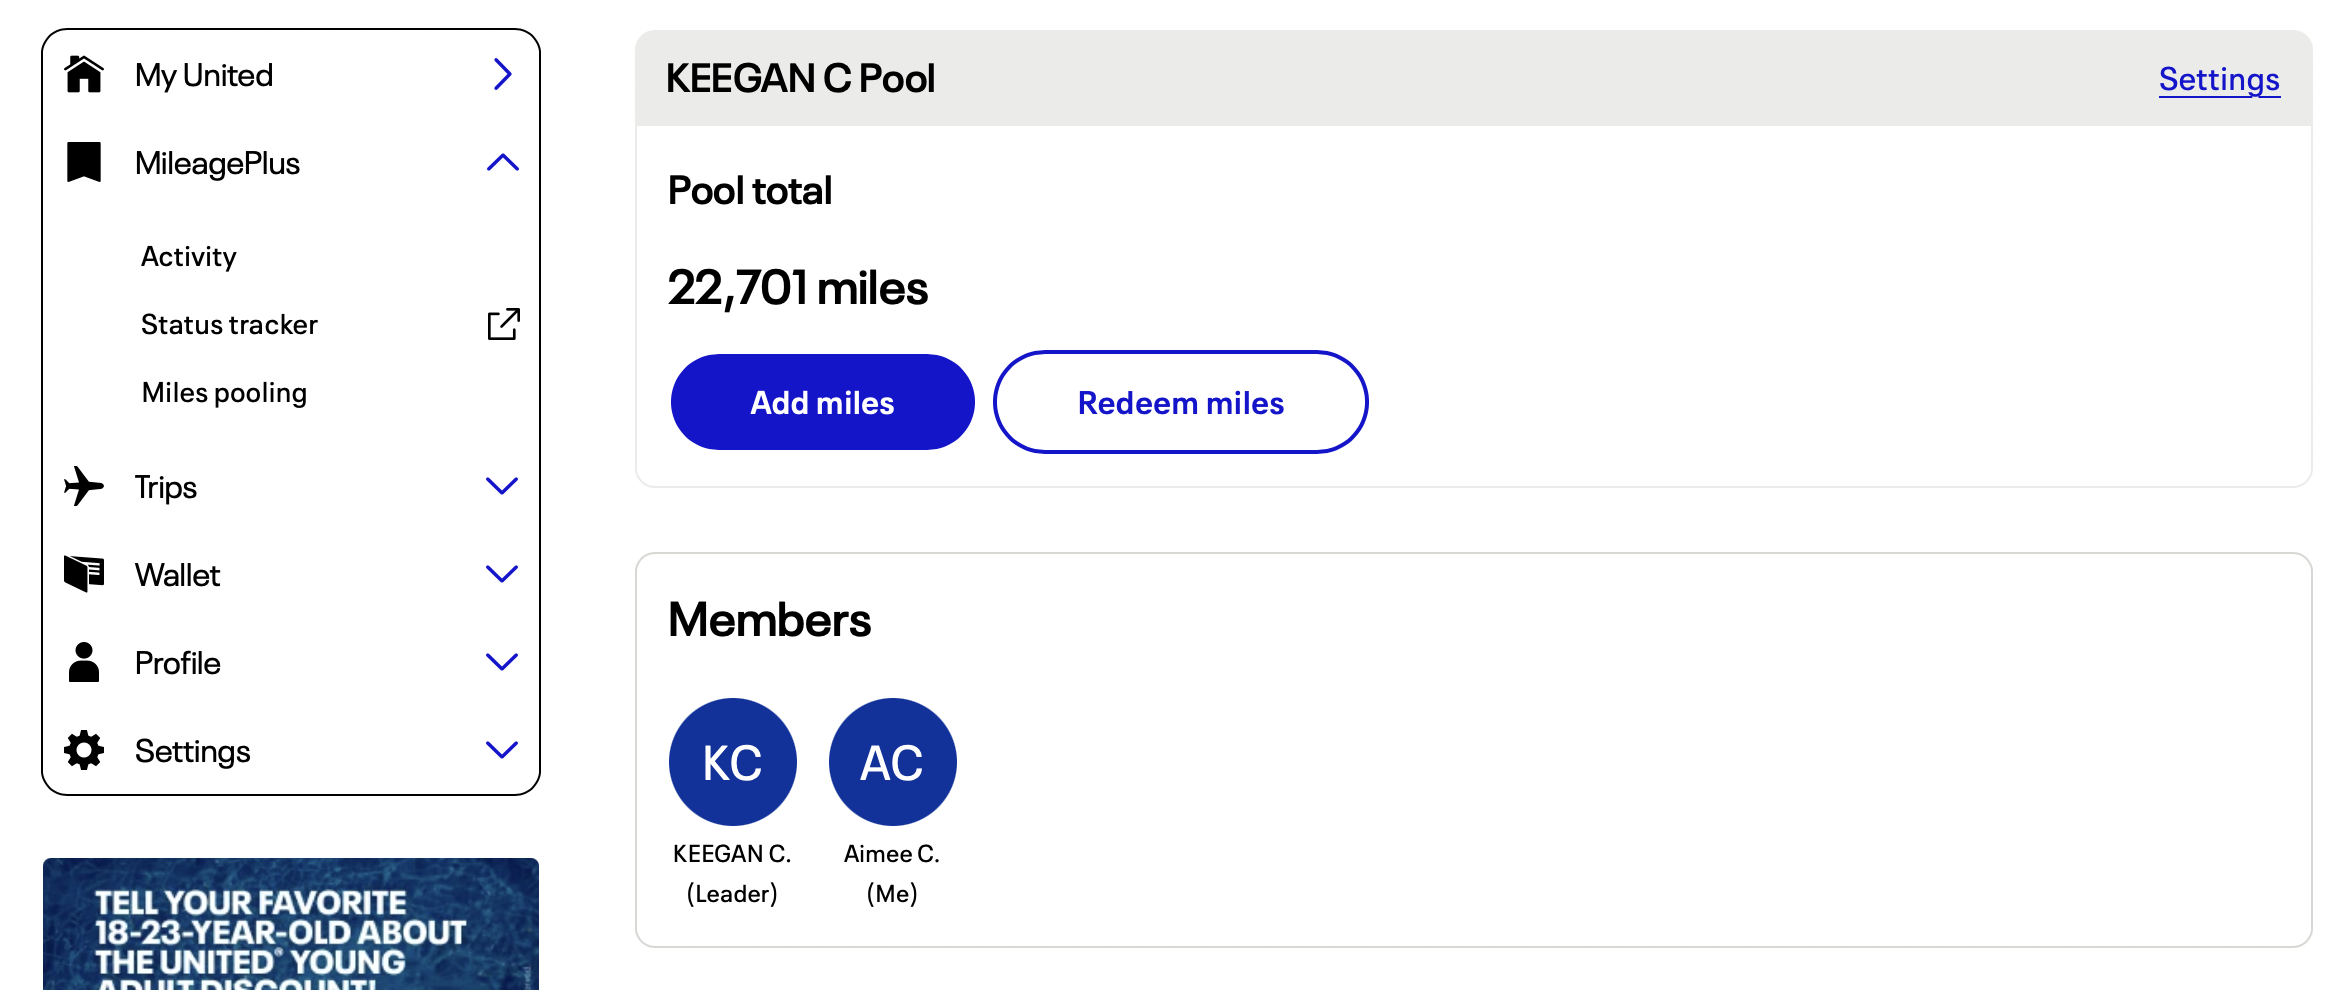Click the MileagePlus bookmark icon
The image size is (2348, 990).
click(x=84, y=162)
